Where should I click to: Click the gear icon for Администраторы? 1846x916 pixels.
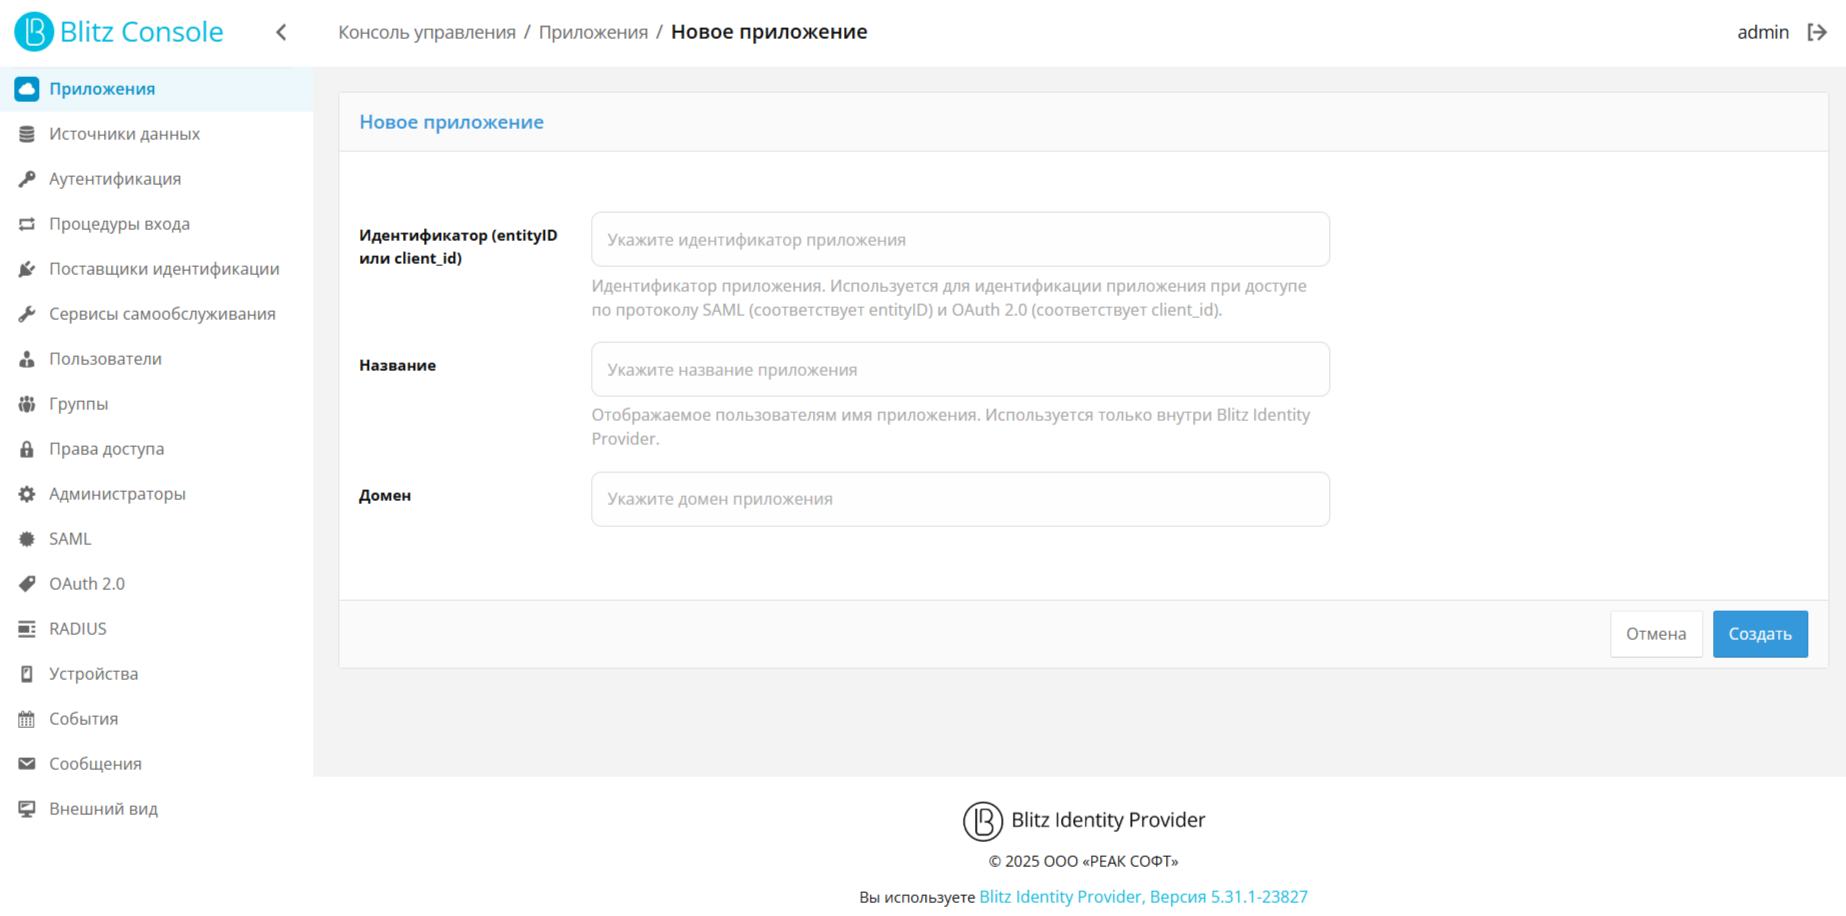[27, 494]
